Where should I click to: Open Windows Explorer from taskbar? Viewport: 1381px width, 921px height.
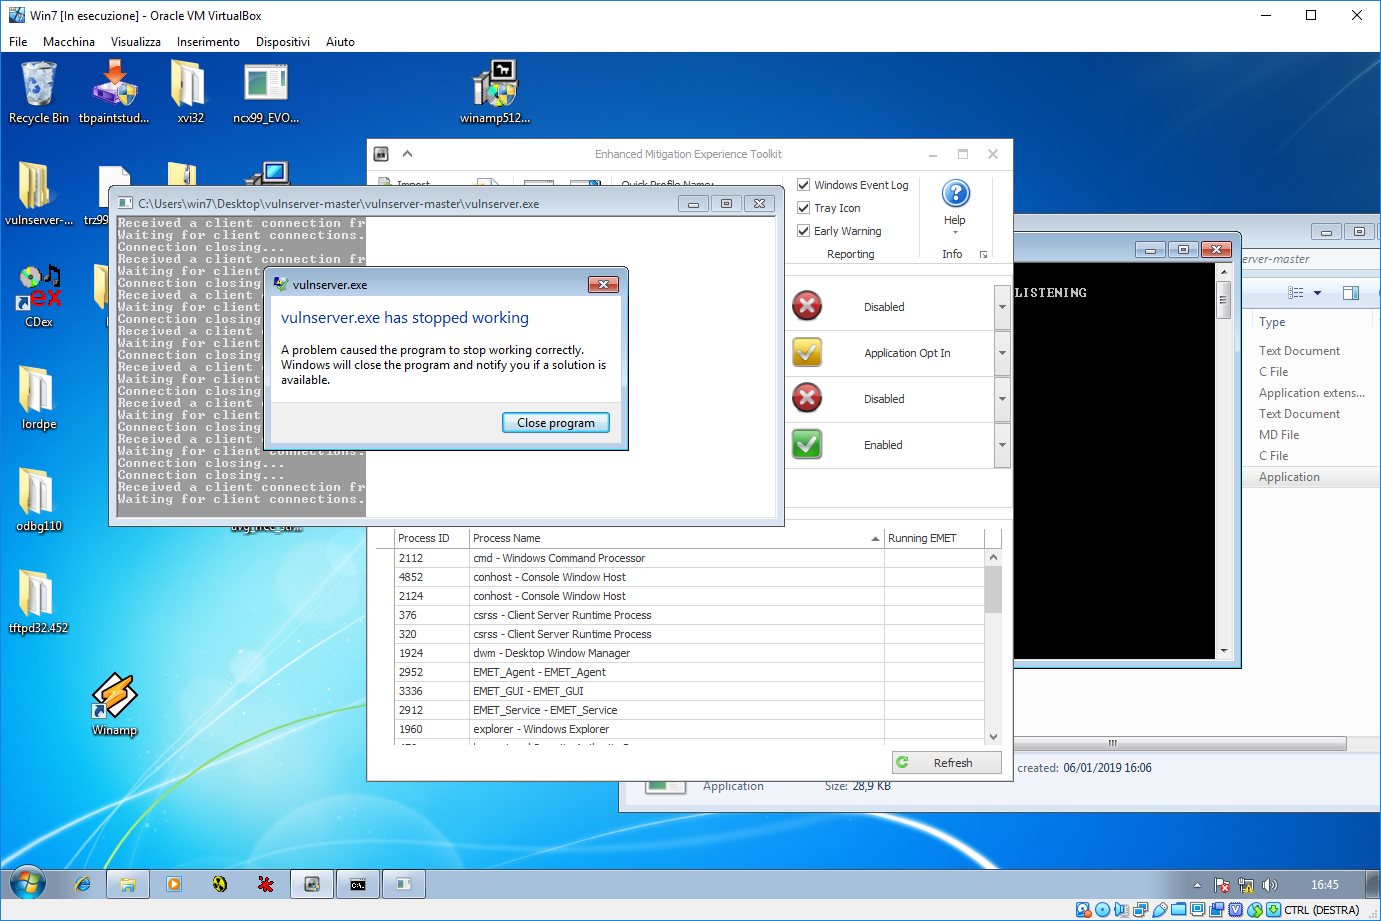tap(128, 884)
